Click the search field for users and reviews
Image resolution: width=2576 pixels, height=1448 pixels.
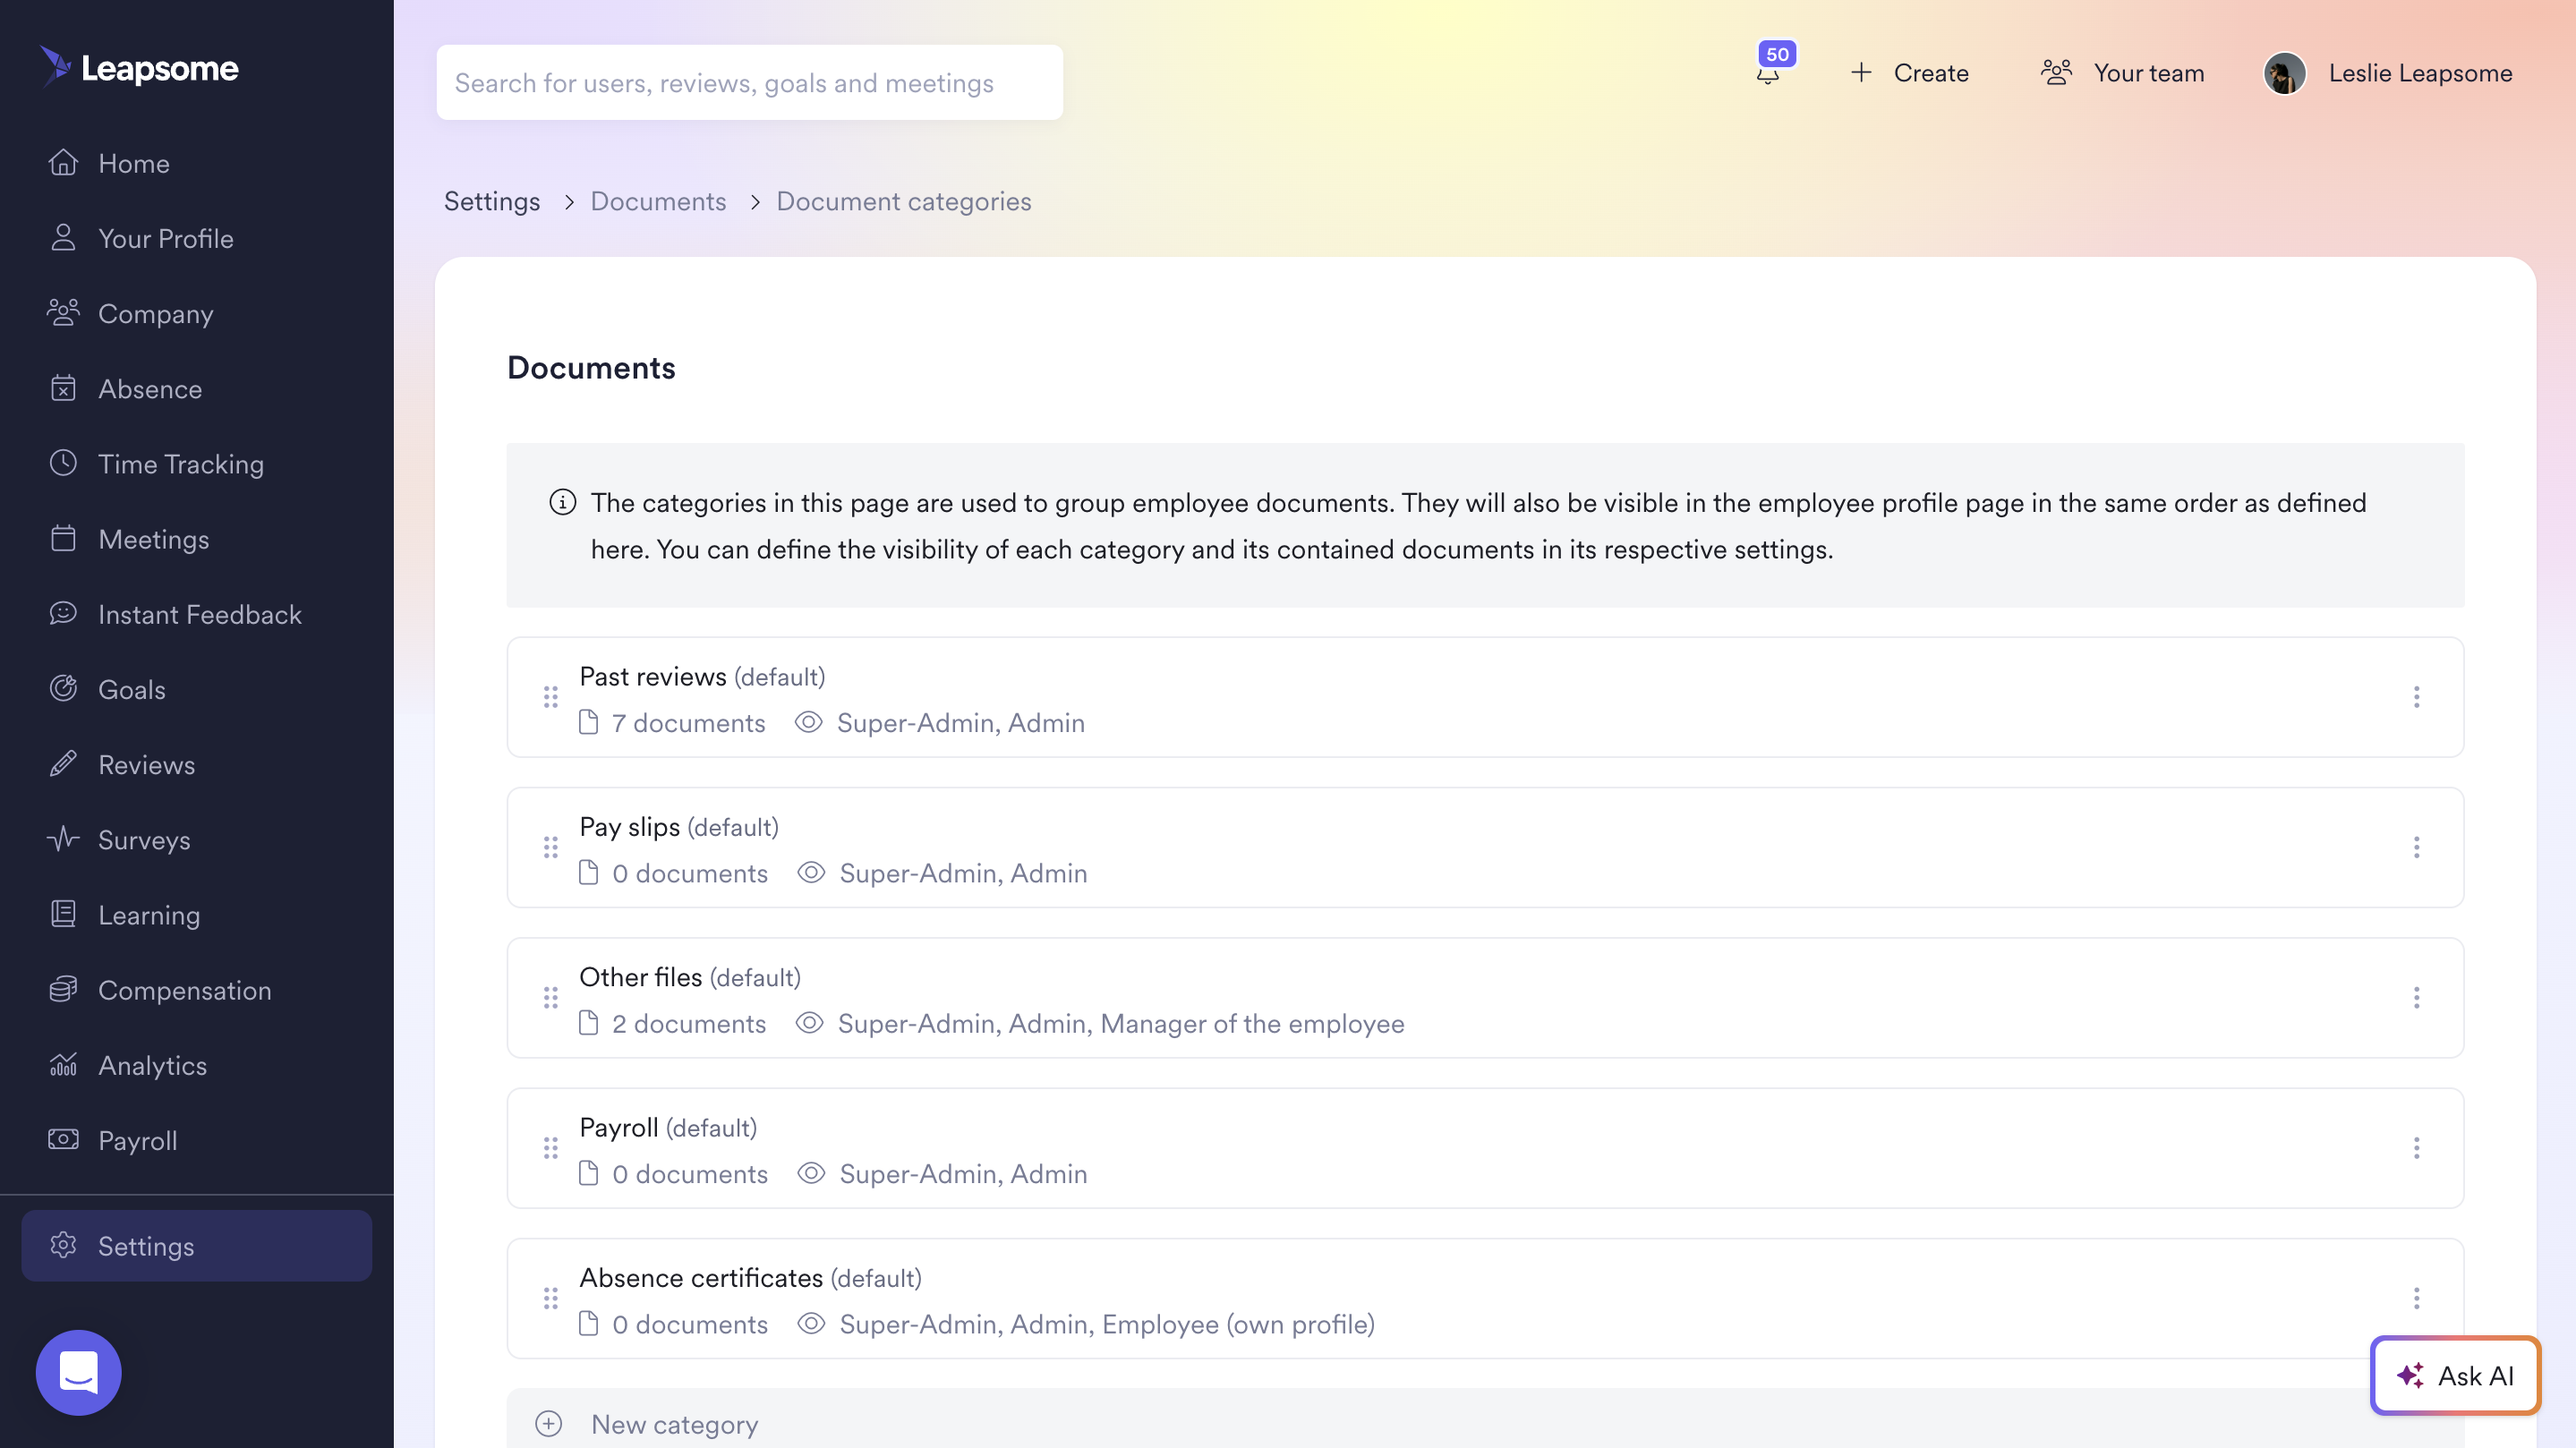(x=748, y=83)
